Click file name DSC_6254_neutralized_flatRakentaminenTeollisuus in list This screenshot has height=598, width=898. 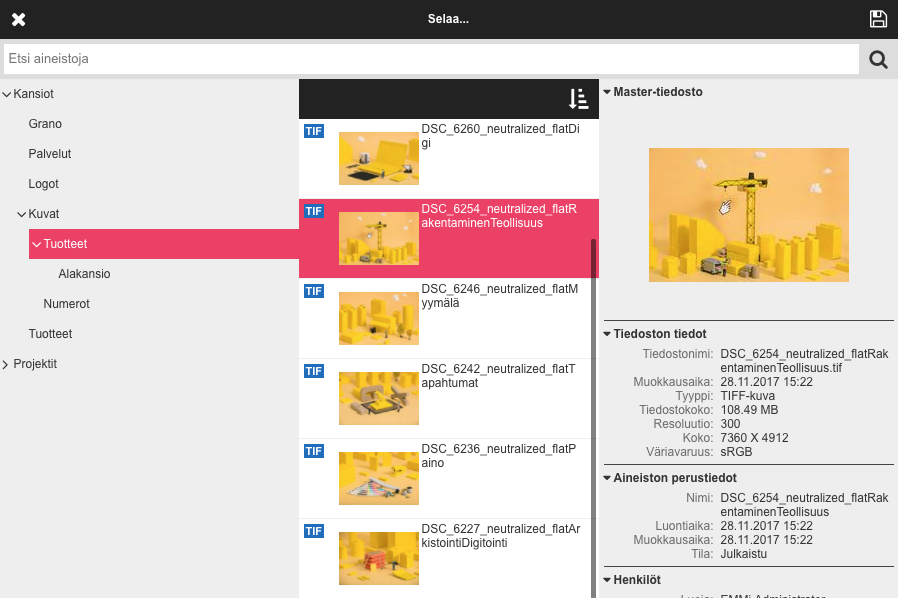tap(499, 216)
